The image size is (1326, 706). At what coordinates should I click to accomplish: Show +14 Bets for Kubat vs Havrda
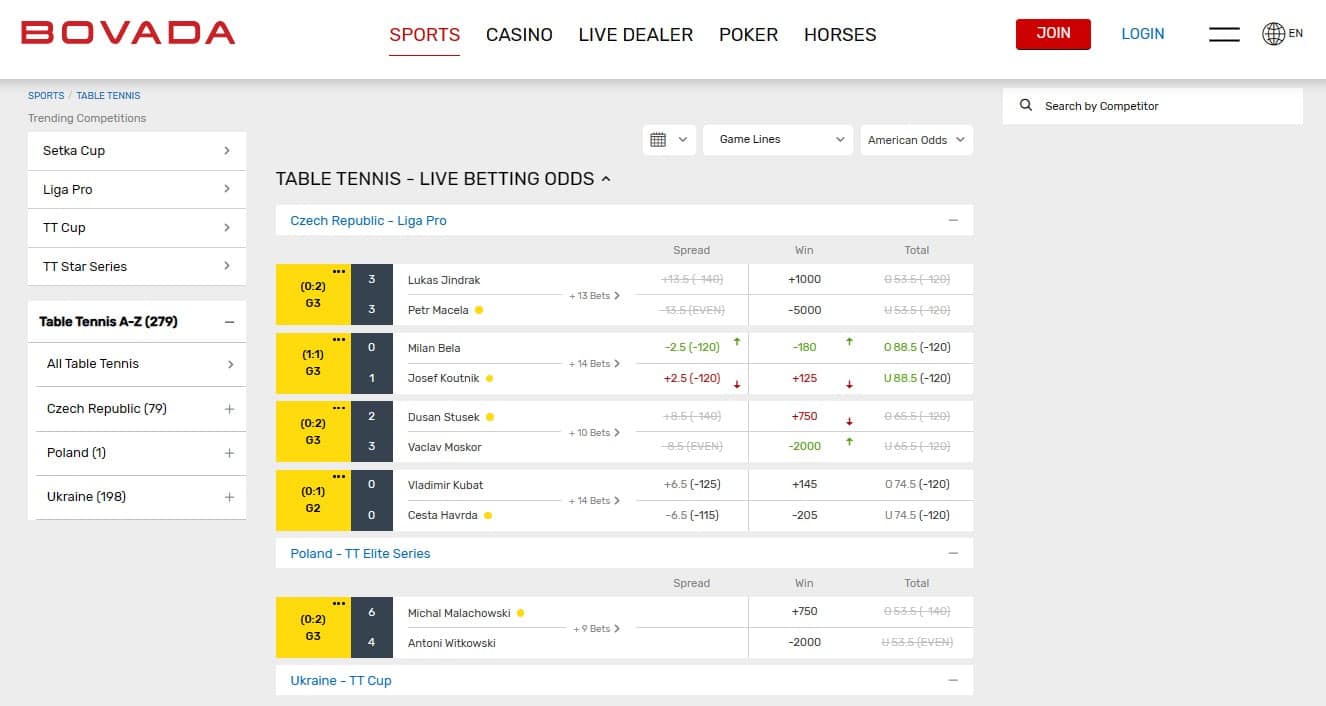(594, 501)
